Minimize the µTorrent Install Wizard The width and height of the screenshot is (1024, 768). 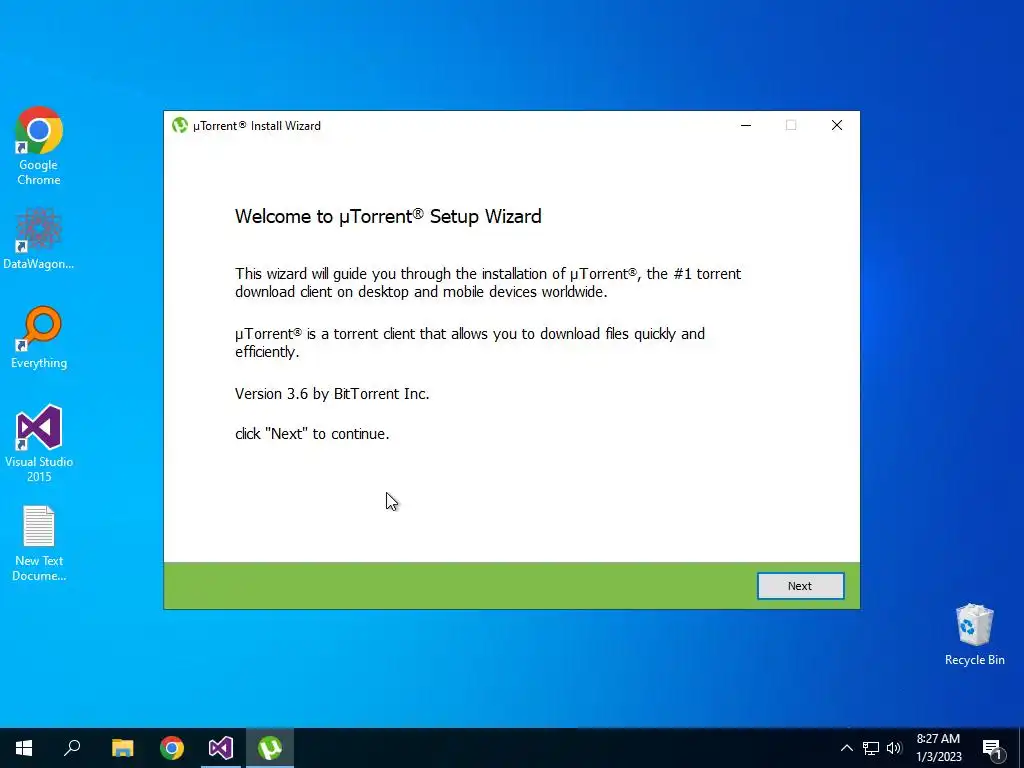coord(746,125)
